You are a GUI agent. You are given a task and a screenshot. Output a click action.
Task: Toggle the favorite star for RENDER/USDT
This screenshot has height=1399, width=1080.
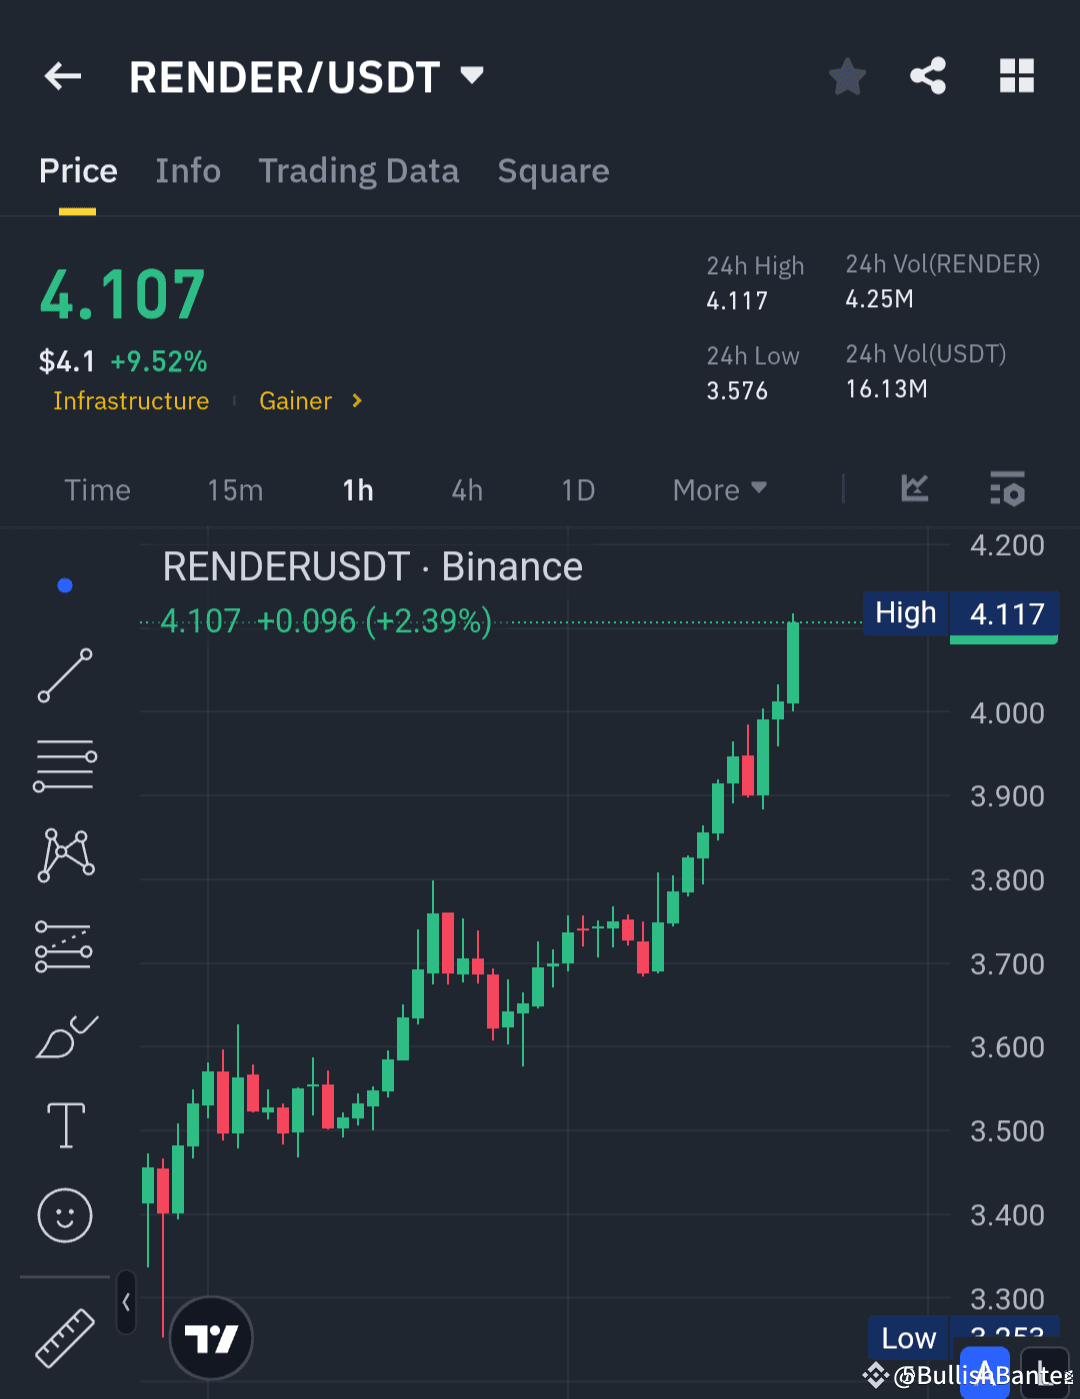[x=847, y=75]
